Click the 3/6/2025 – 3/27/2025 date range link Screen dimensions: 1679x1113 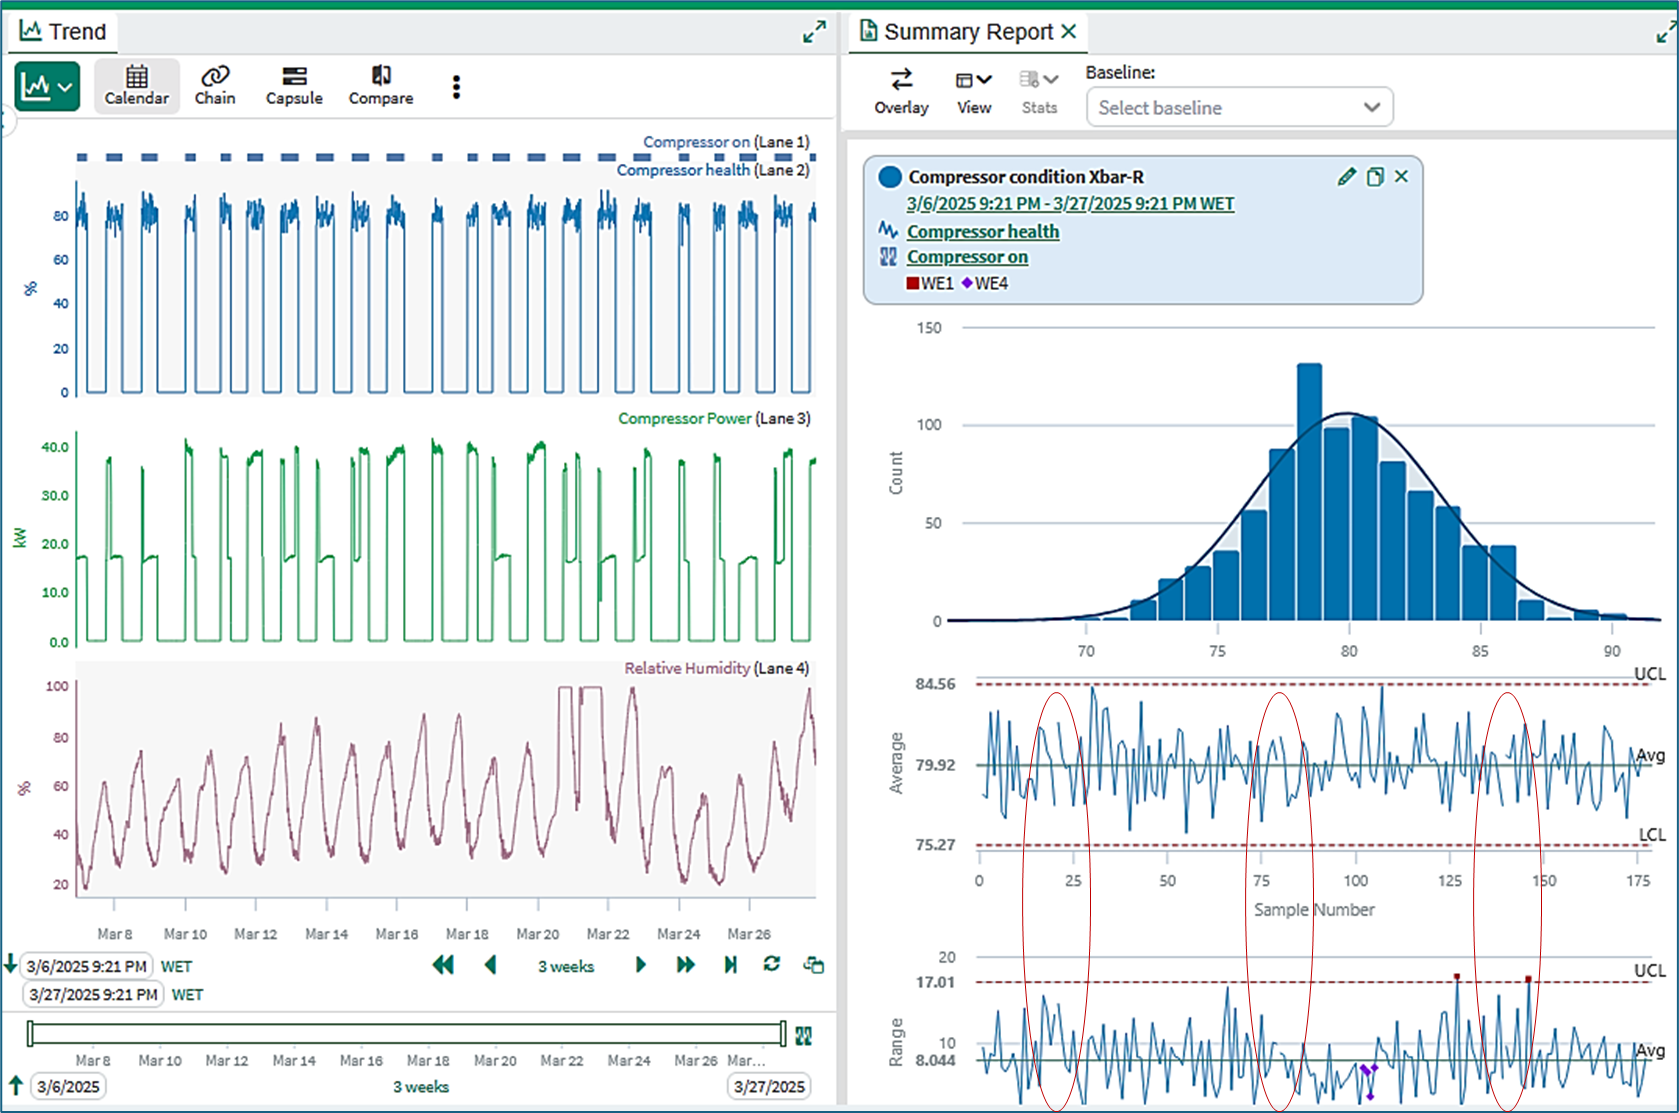click(x=1070, y=204)
